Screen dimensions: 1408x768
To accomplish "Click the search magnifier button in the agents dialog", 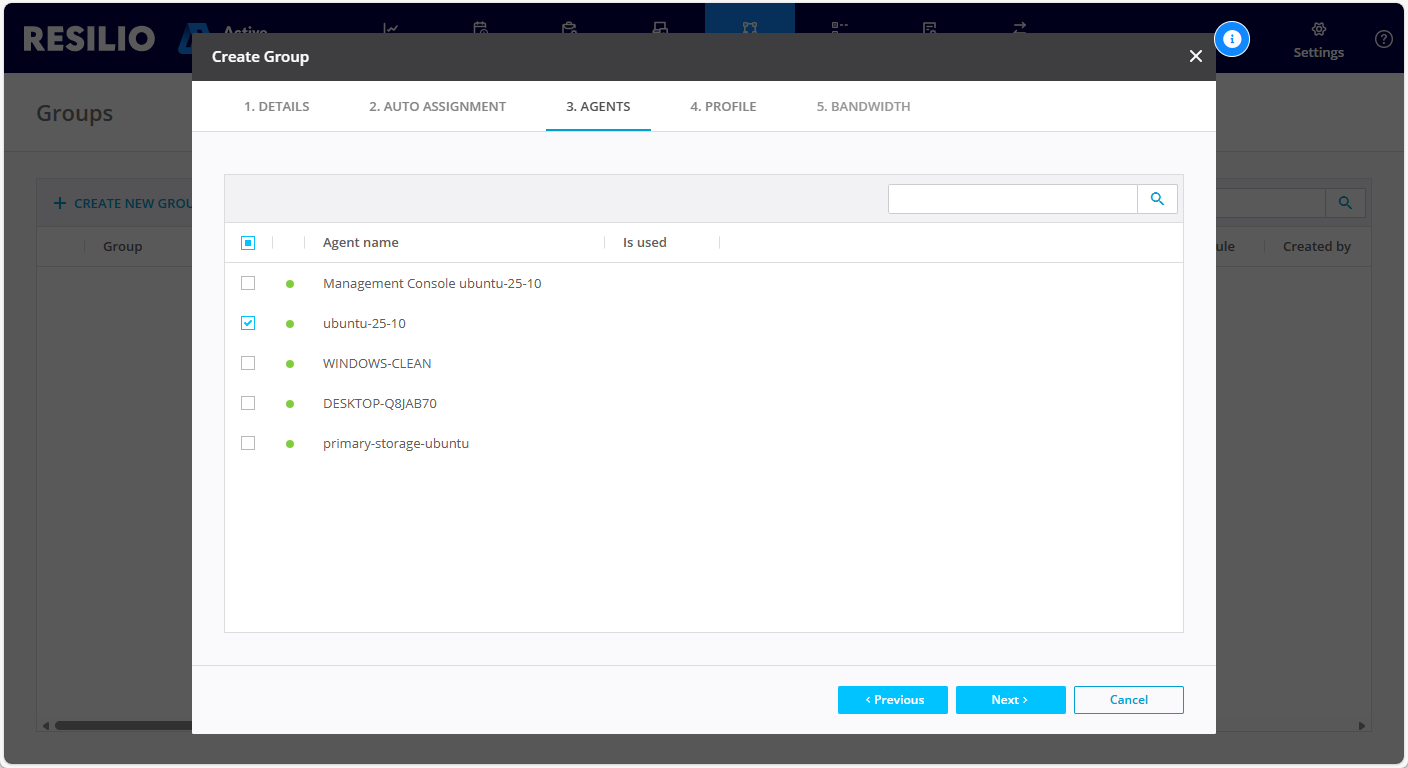I will click(x=1157, y=199).
